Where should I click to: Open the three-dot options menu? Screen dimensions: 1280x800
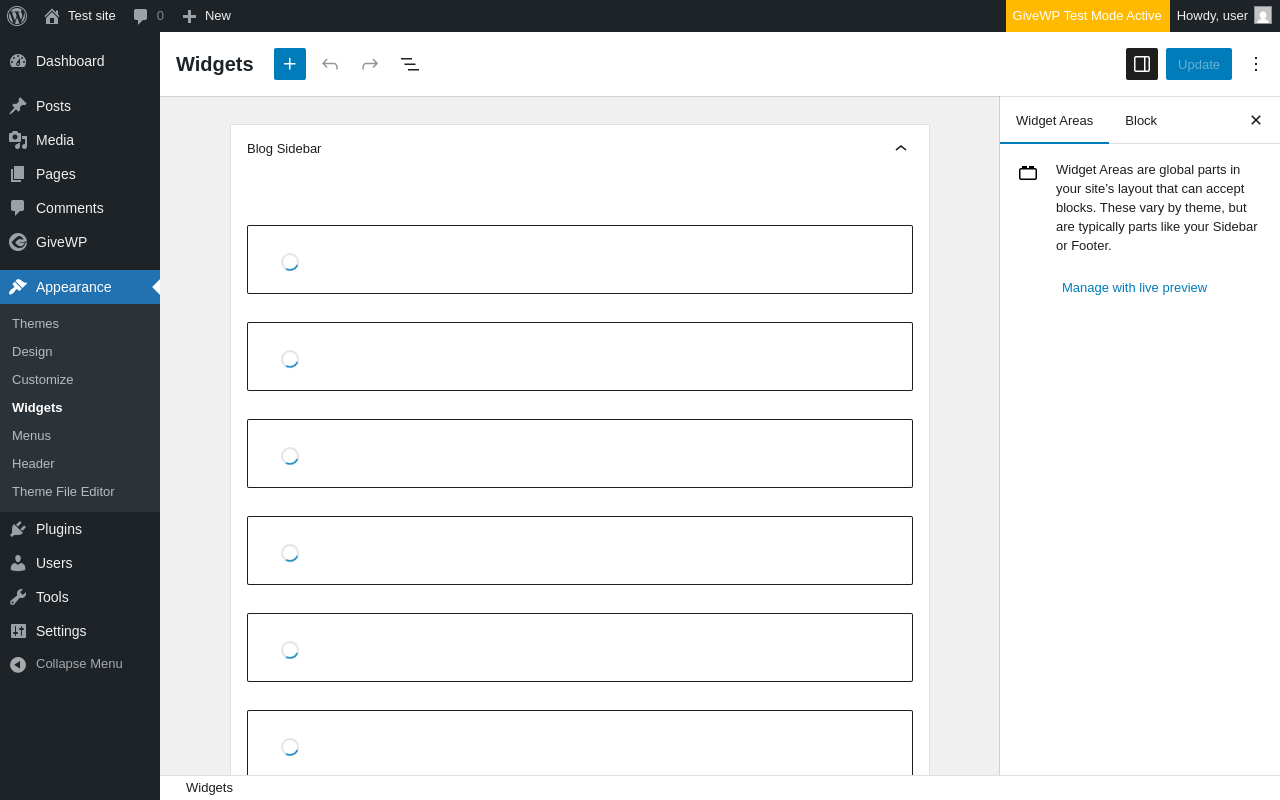point(1256,64)
